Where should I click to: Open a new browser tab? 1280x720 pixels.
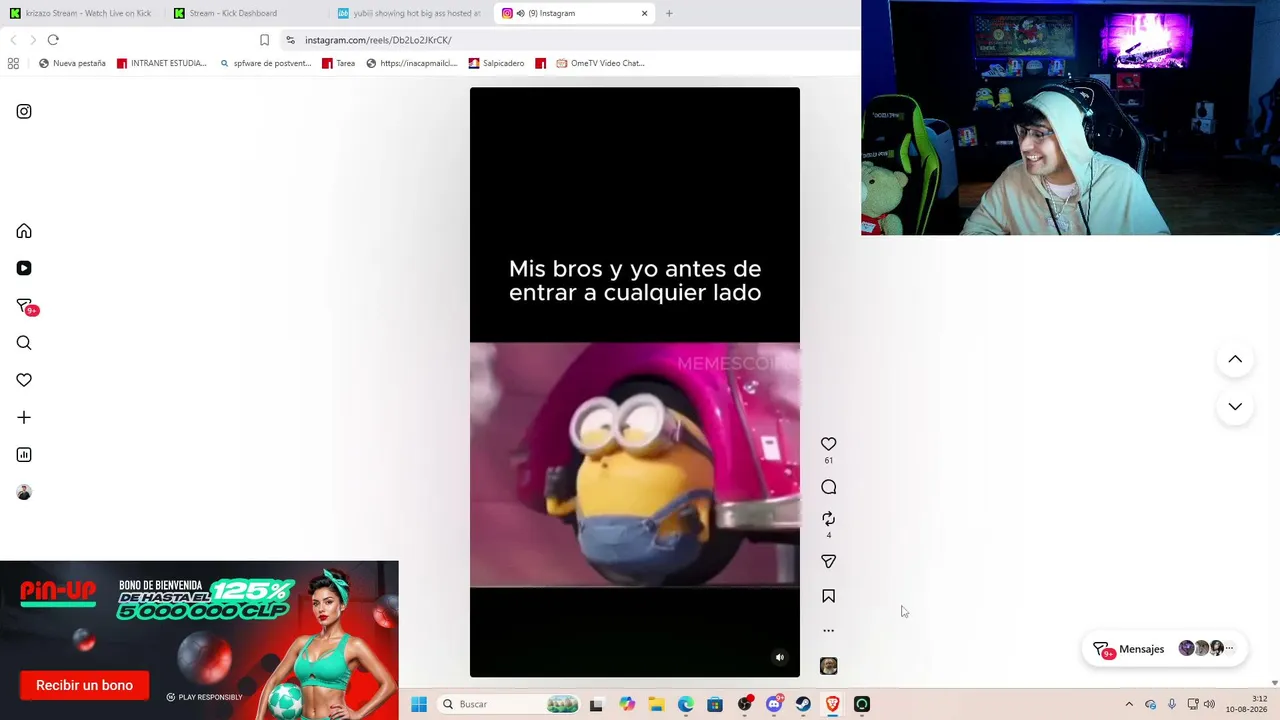(x=669, y=13)
